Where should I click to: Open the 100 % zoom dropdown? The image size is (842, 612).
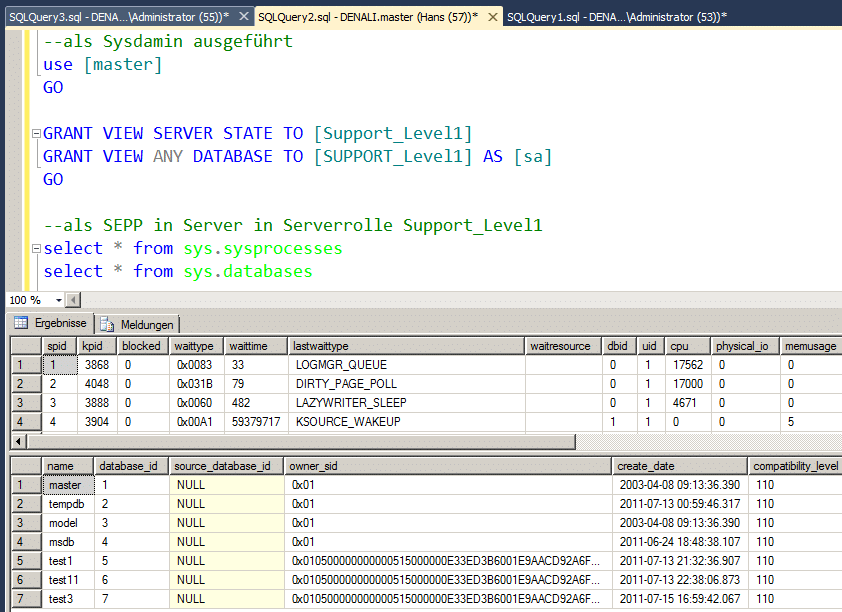pos(59,300)
